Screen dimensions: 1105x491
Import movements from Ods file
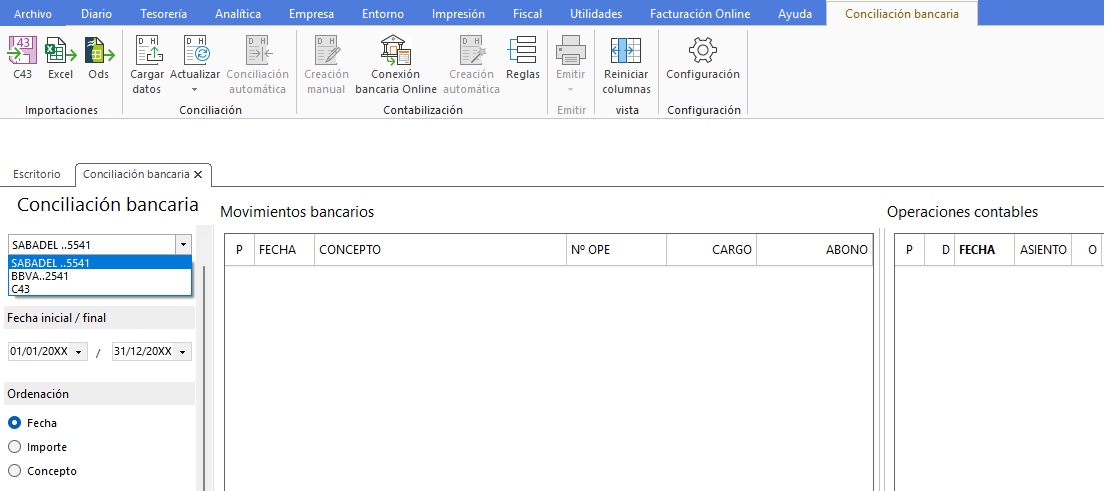coord(99,57)
